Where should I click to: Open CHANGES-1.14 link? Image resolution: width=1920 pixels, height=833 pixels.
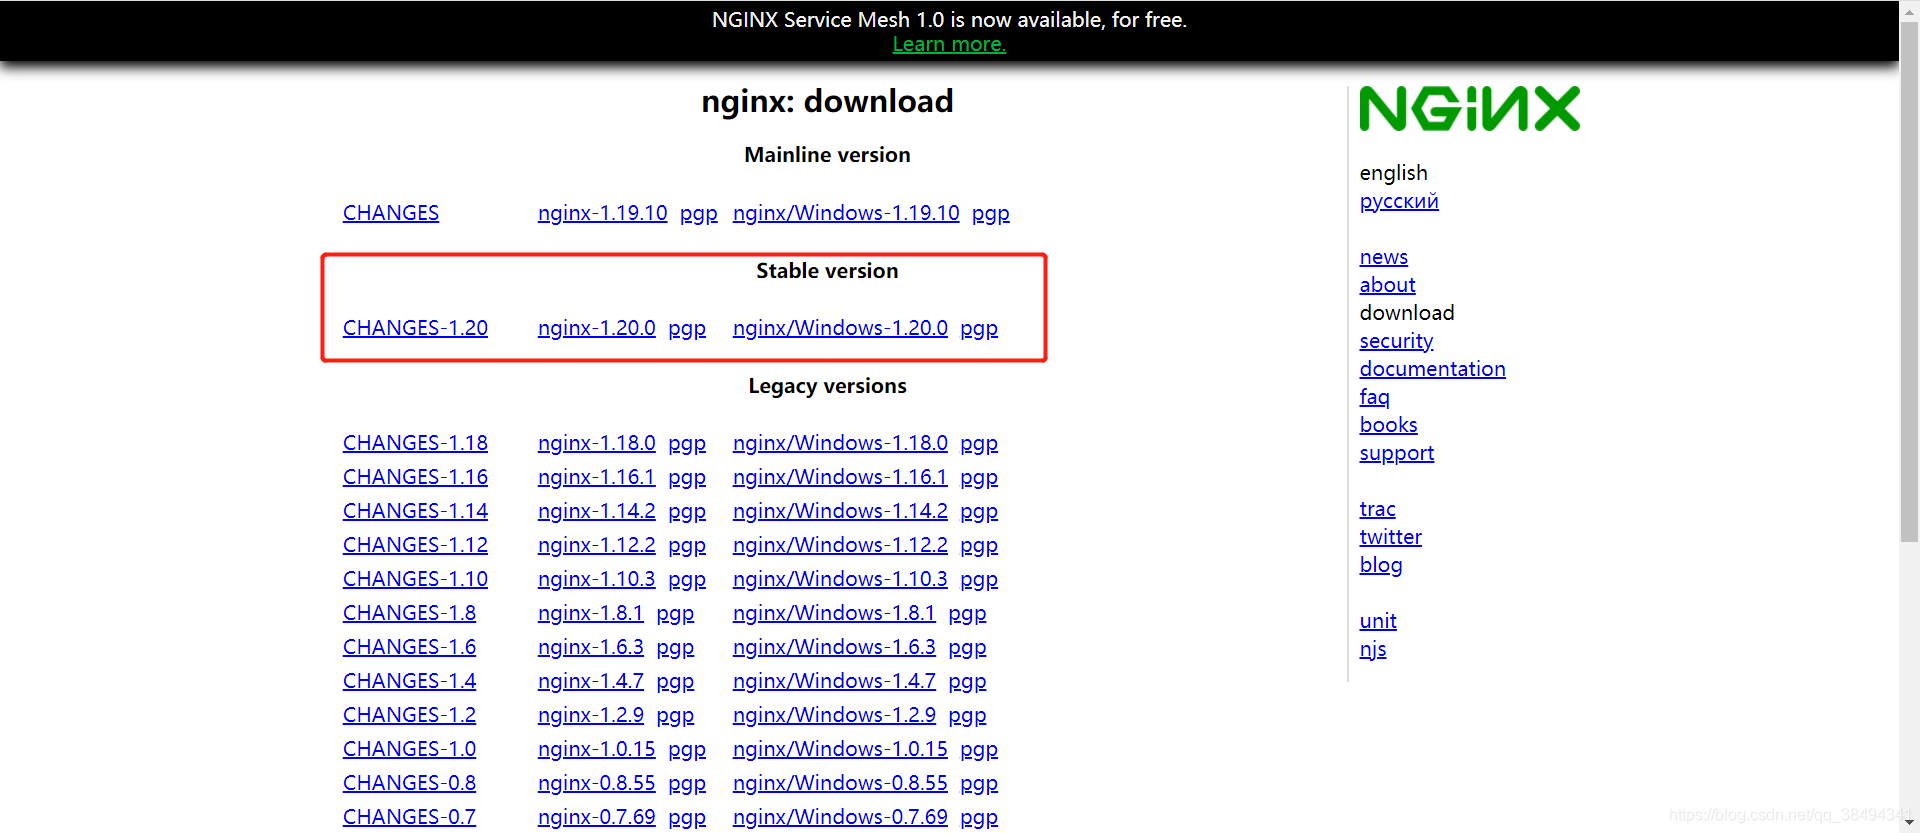[x=415, y=511]
